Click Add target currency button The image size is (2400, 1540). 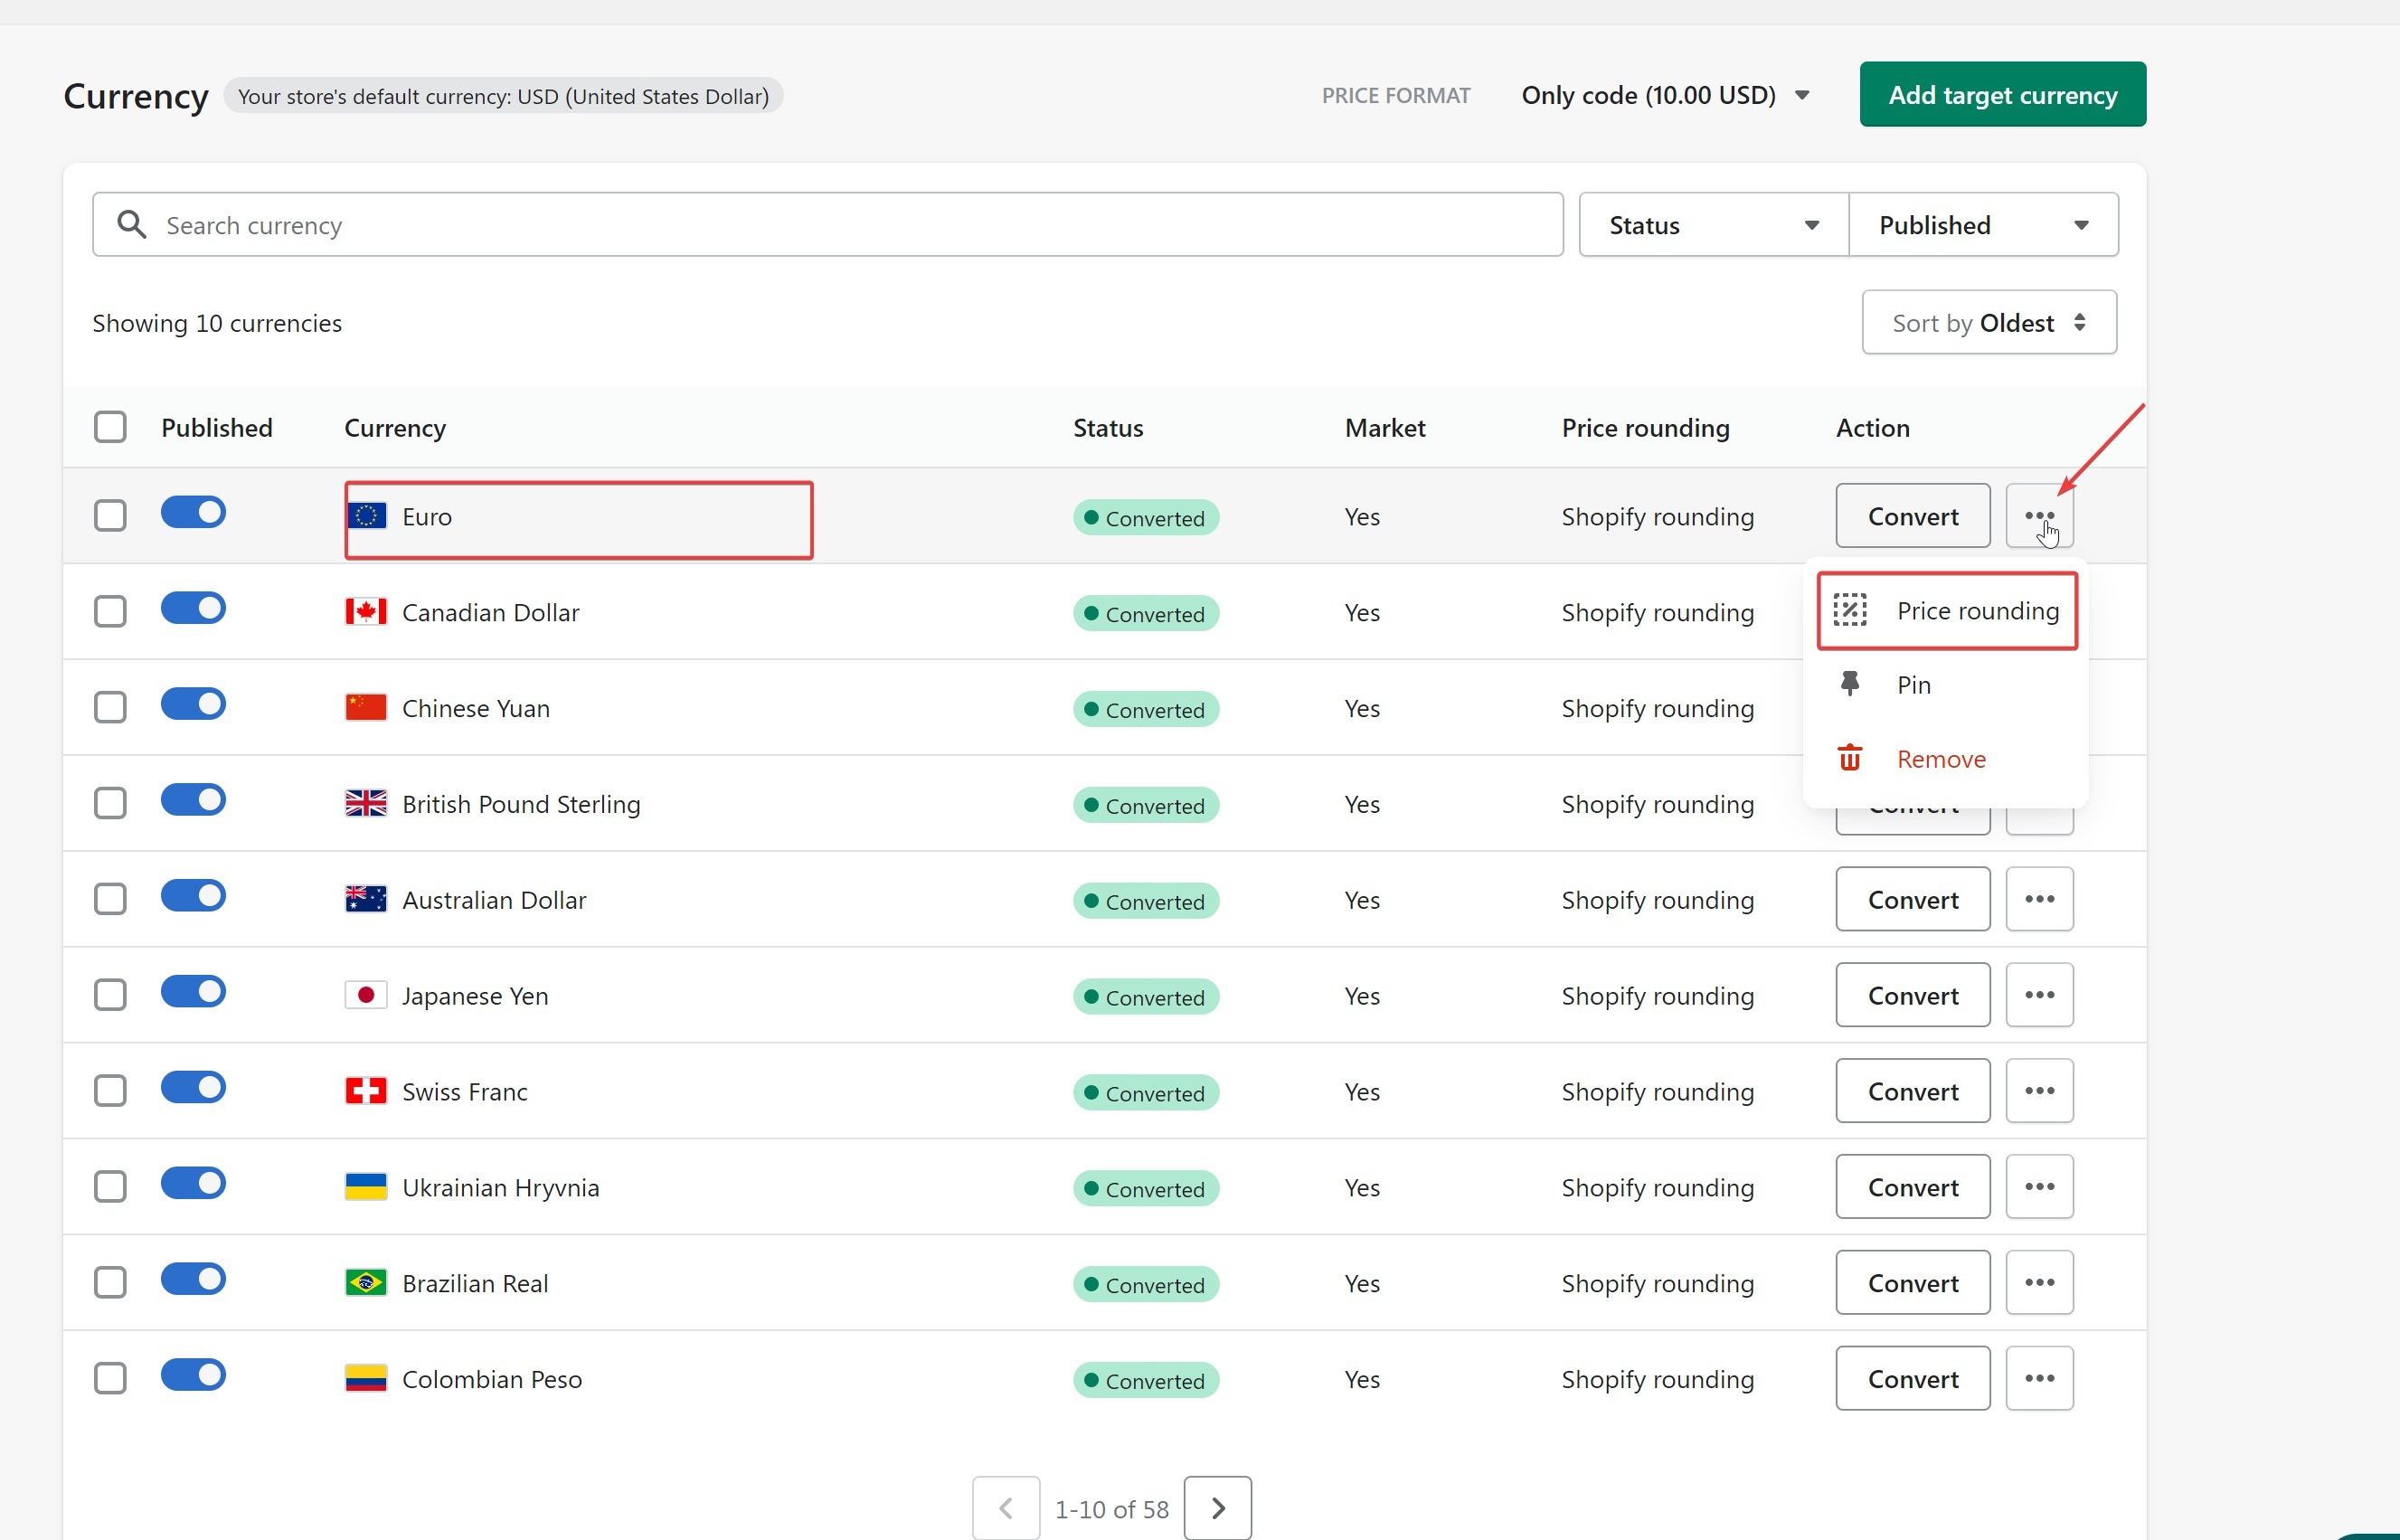tap(2003, 94)
